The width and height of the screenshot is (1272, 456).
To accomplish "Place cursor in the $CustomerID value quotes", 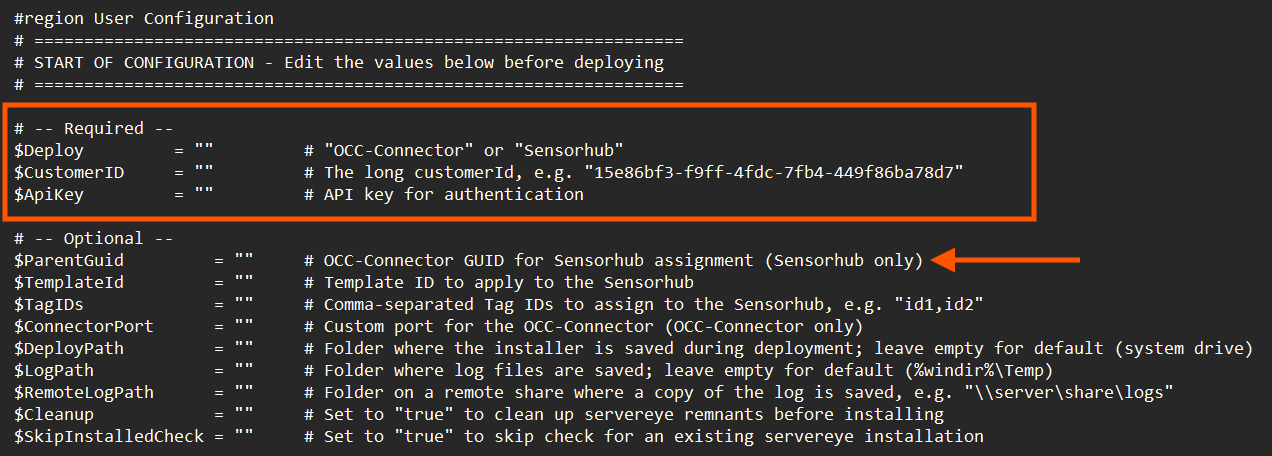I will click(x=204, y=172).
